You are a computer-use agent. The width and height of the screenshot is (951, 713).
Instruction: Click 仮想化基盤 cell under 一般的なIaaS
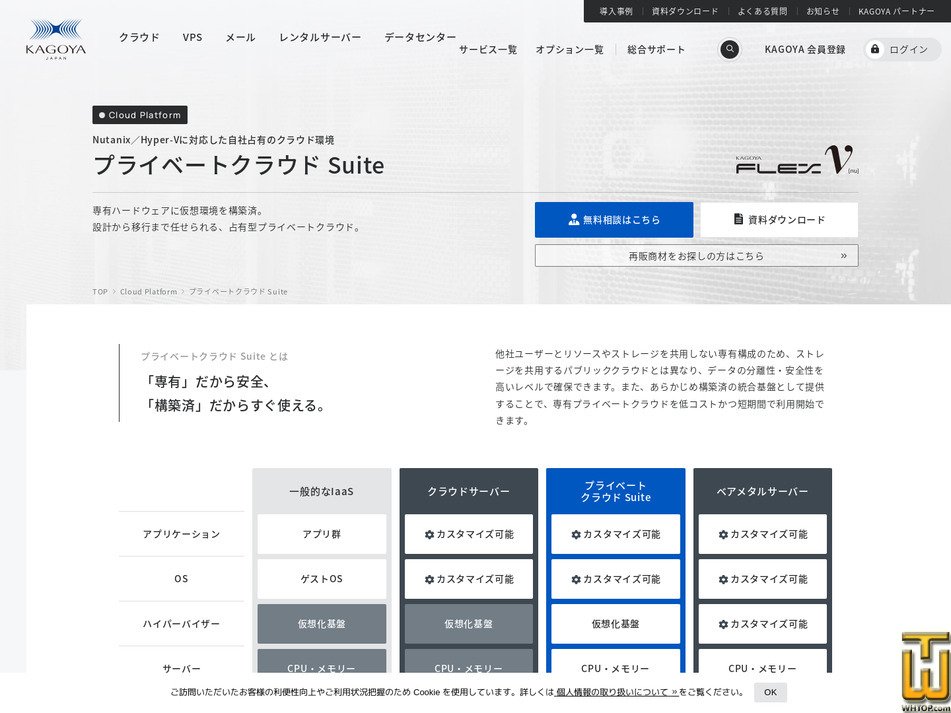pos(321,624)
